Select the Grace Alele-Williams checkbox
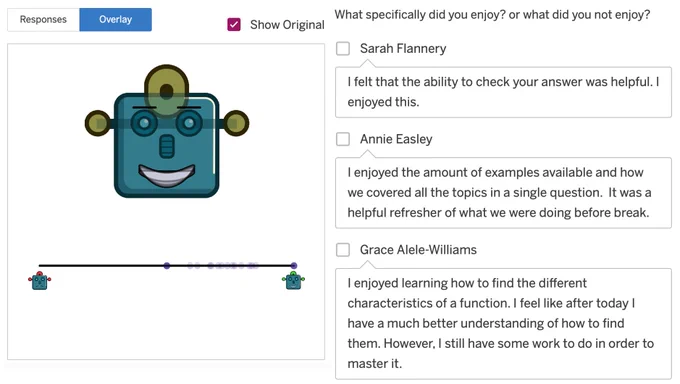This screenshot has height=384, width=680. pyautogui.click(x=343, y=249)
